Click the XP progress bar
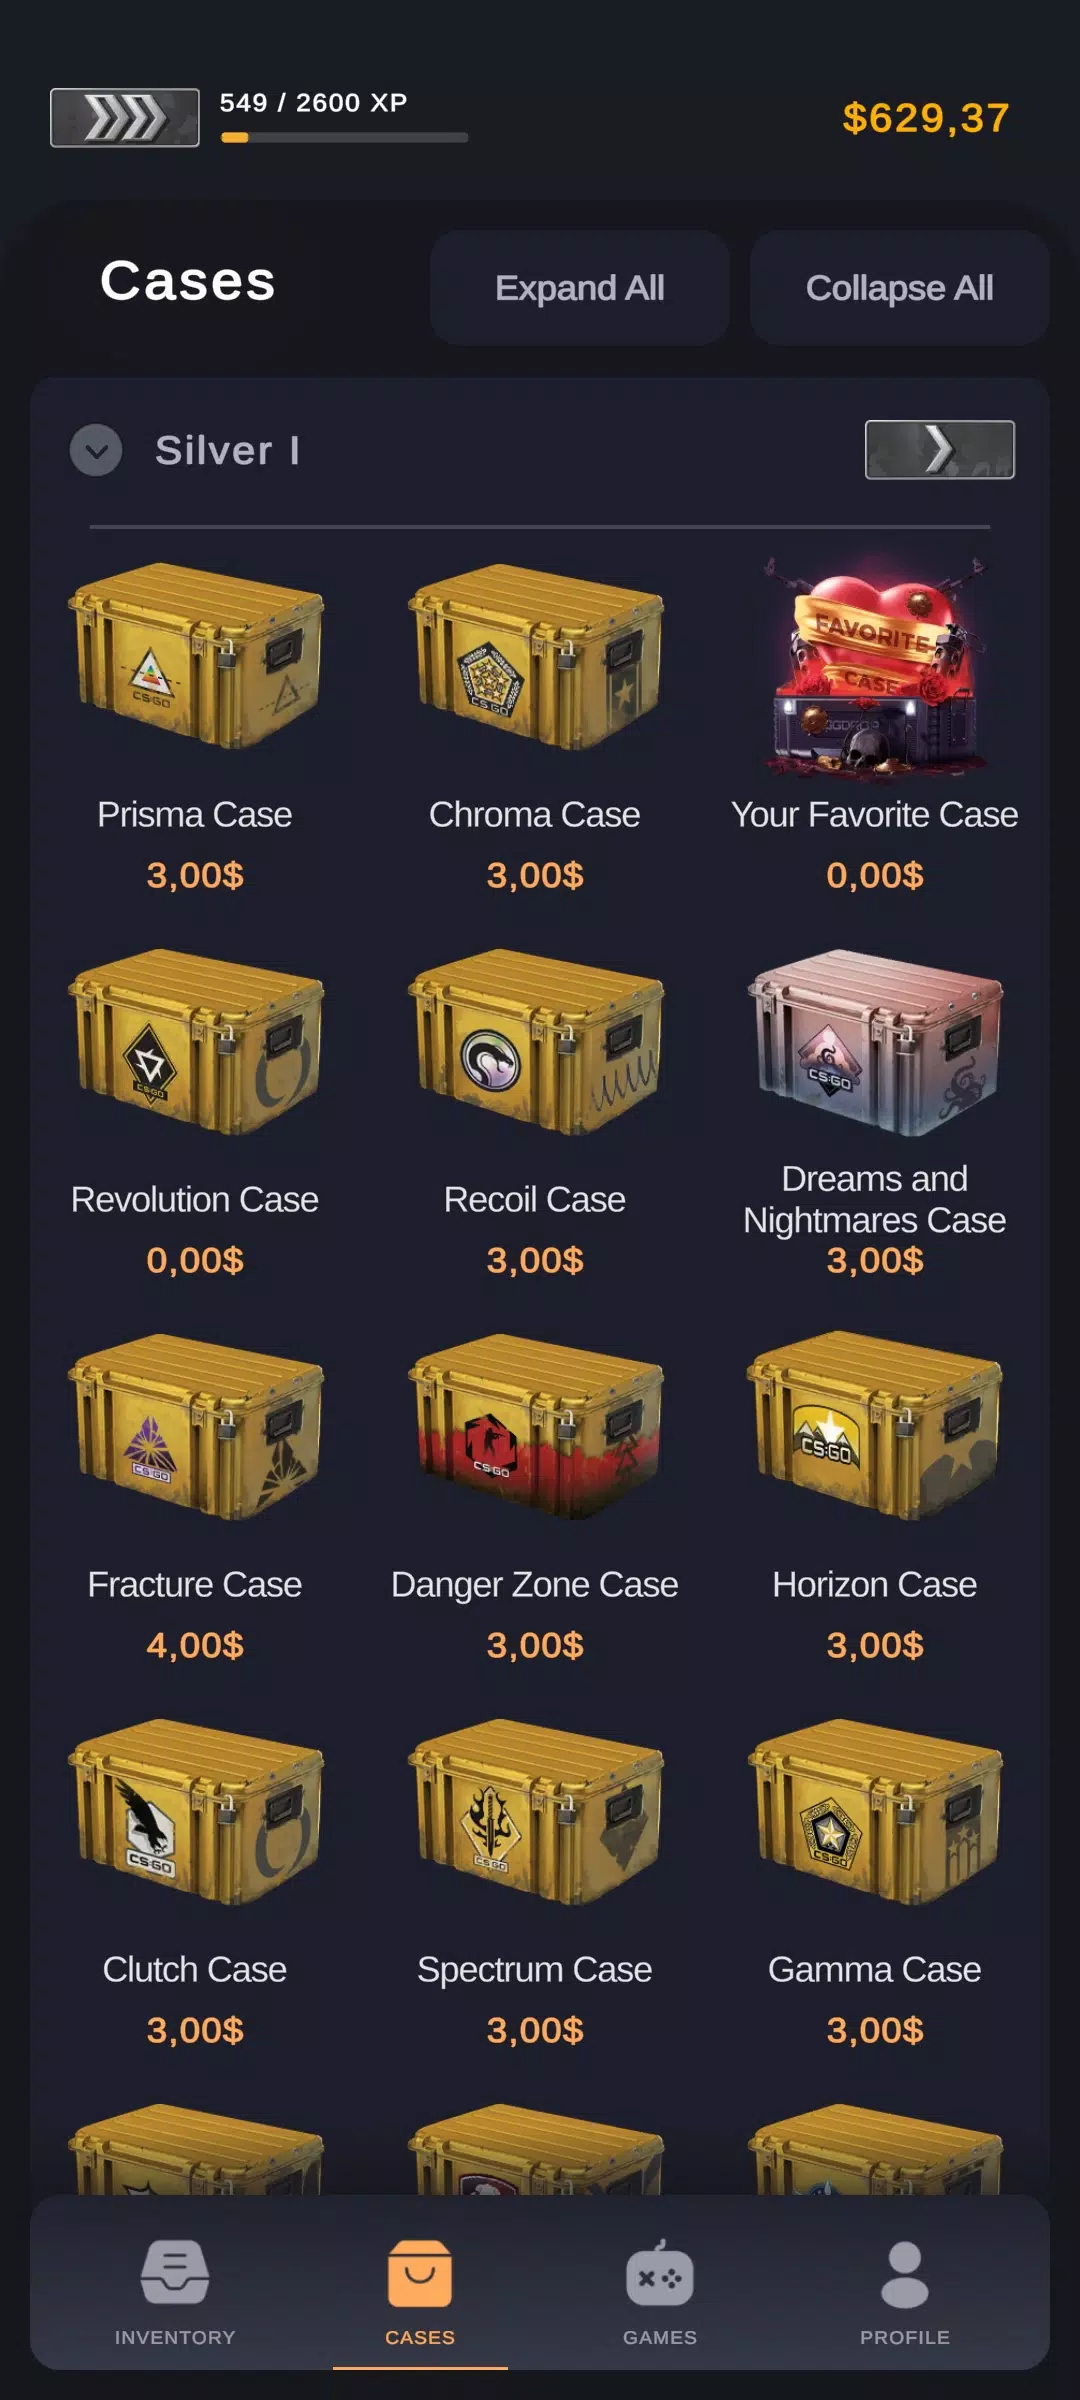Image resolution: width=1080 pixels, height=2400 pixels. 344,138
